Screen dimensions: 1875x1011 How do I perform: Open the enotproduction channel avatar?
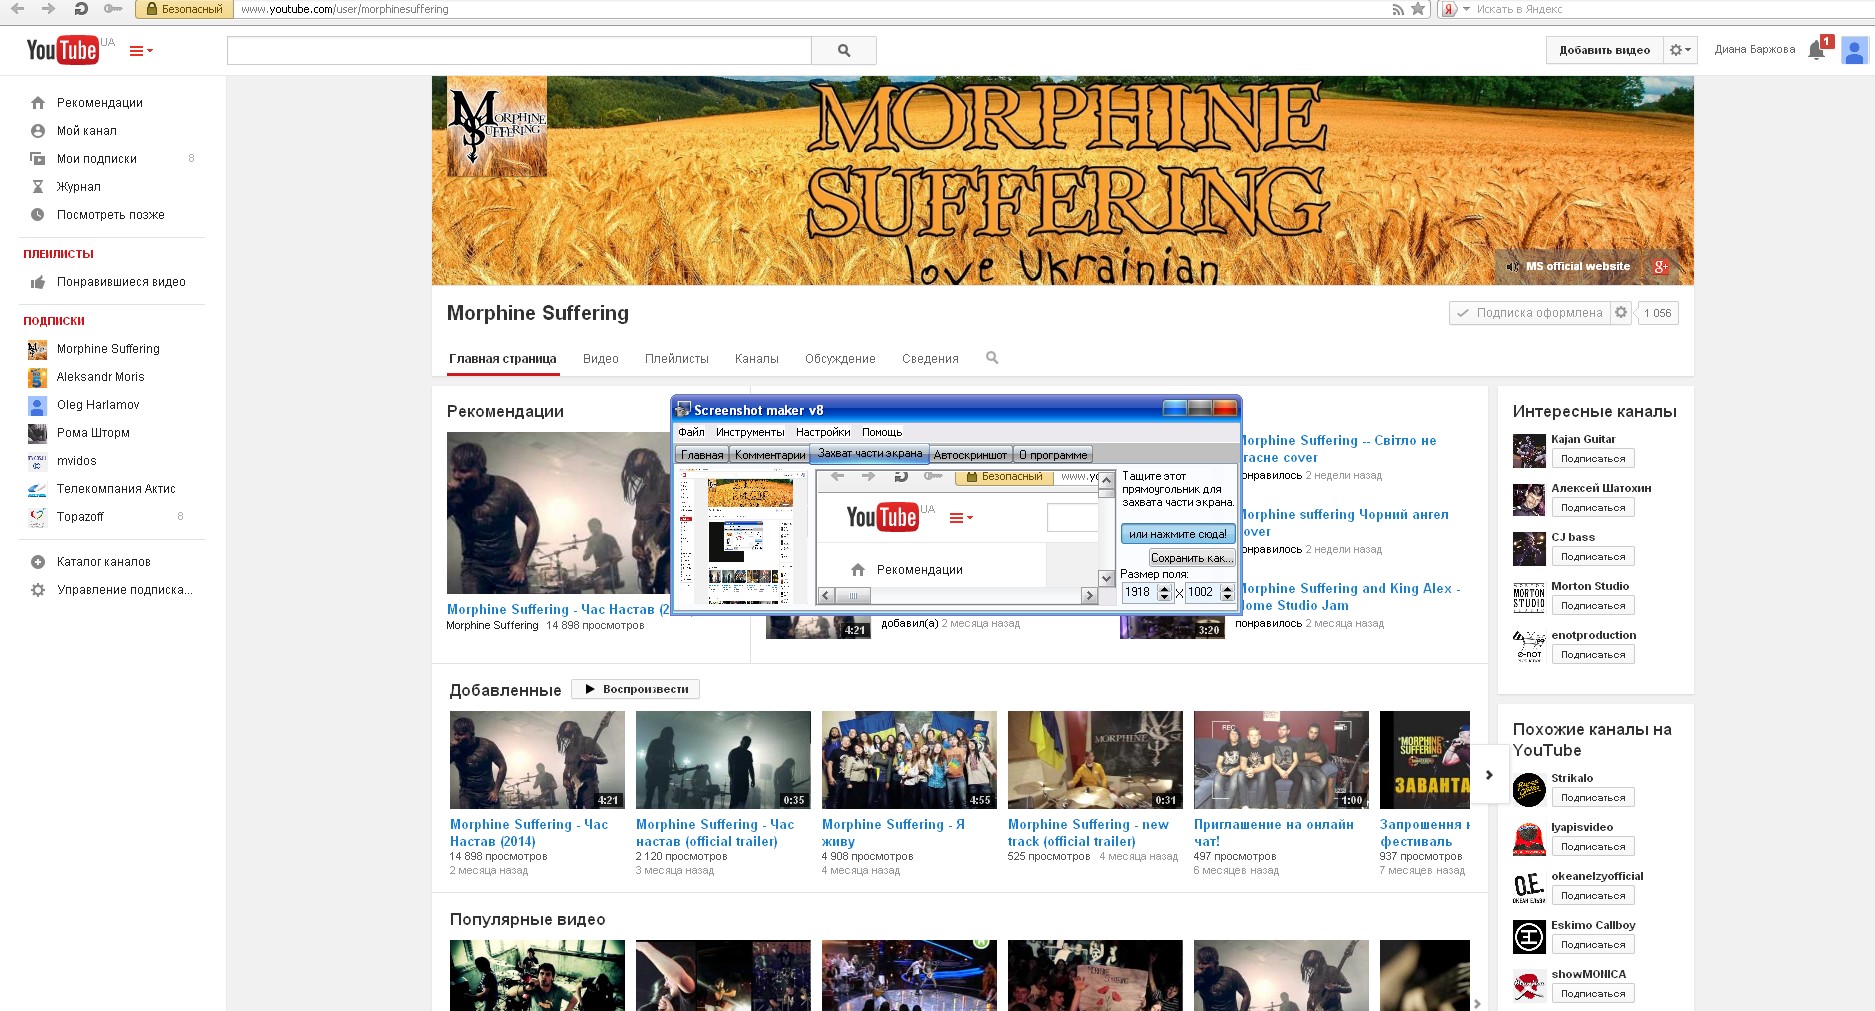point(1529,645)
